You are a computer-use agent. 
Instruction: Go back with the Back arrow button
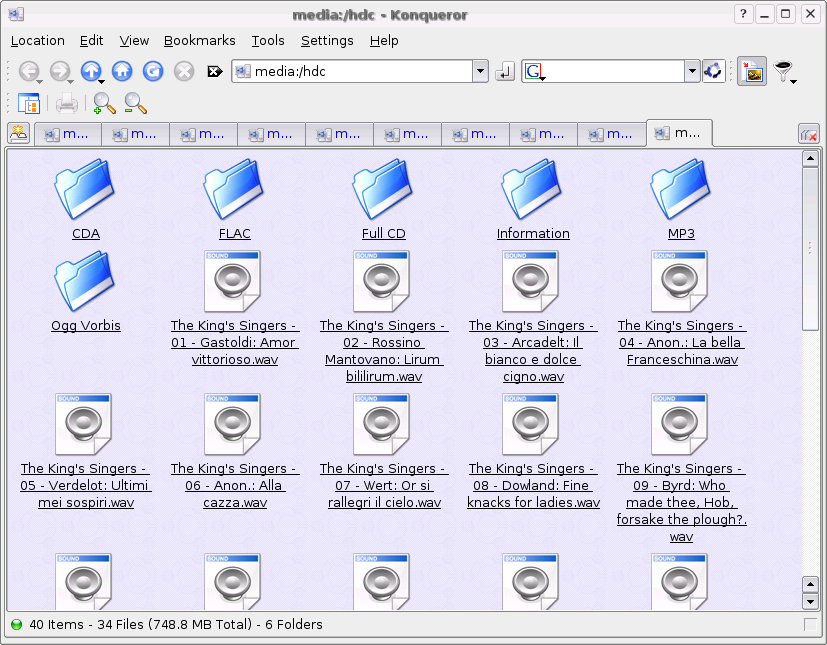(x=30, y=71)
